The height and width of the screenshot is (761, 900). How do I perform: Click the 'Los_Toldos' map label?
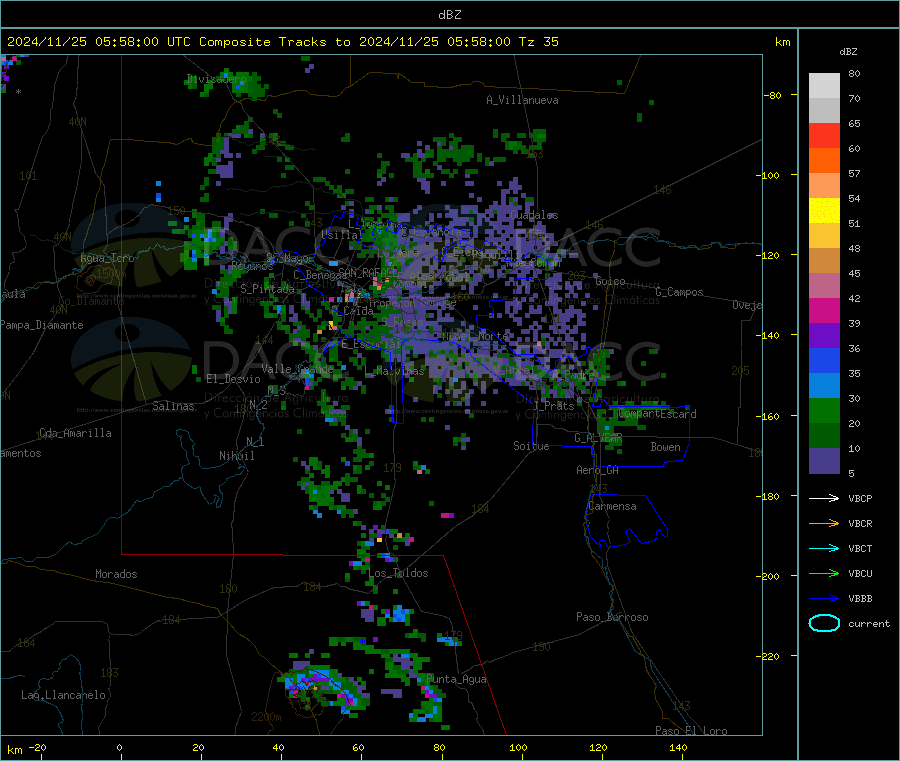click(x=398, y=573)
